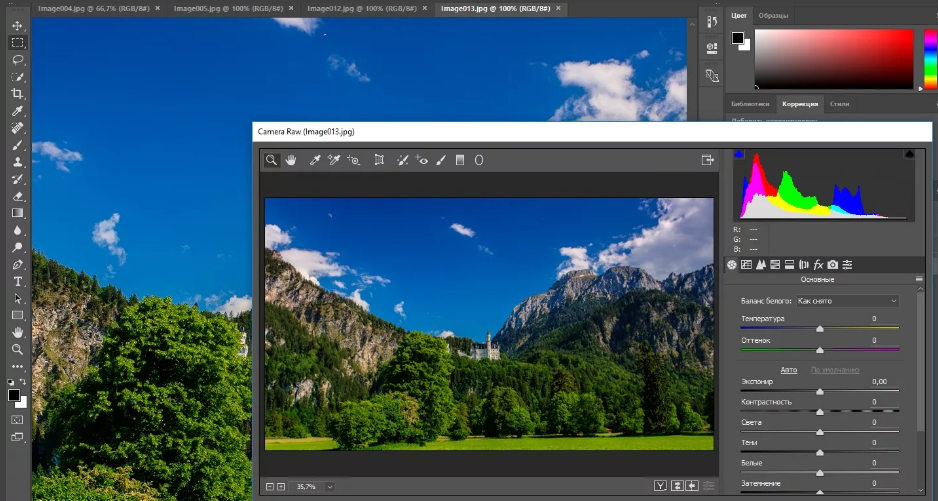Select the Zoom tool in Photoshop toolbar
Image resolution: width=938 pixels, height=501 pixels.
point(17,350)
